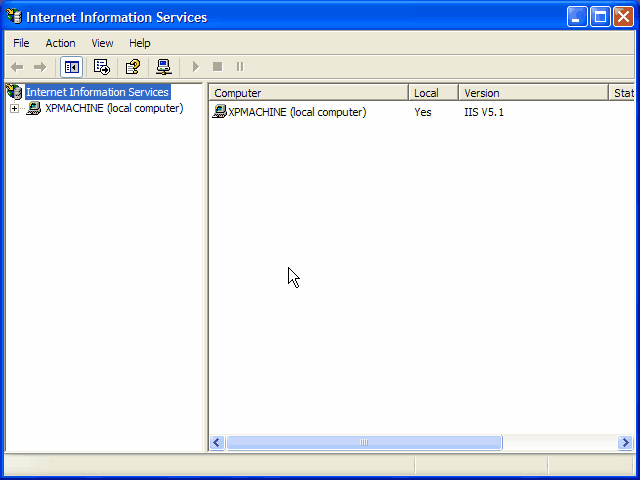Screen dimensions: 640x480
Task: Open the Help menu
Action: [140, 43]
